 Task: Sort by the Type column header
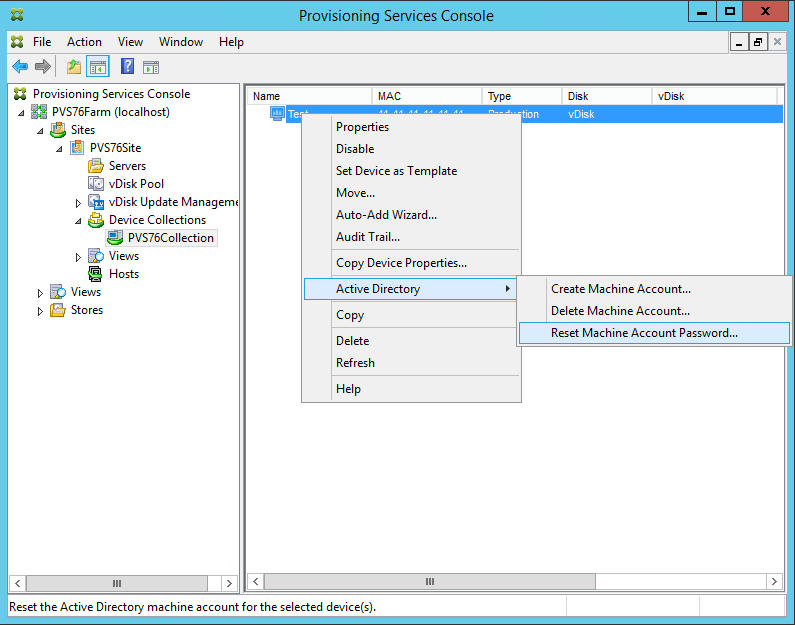[522, 96]
